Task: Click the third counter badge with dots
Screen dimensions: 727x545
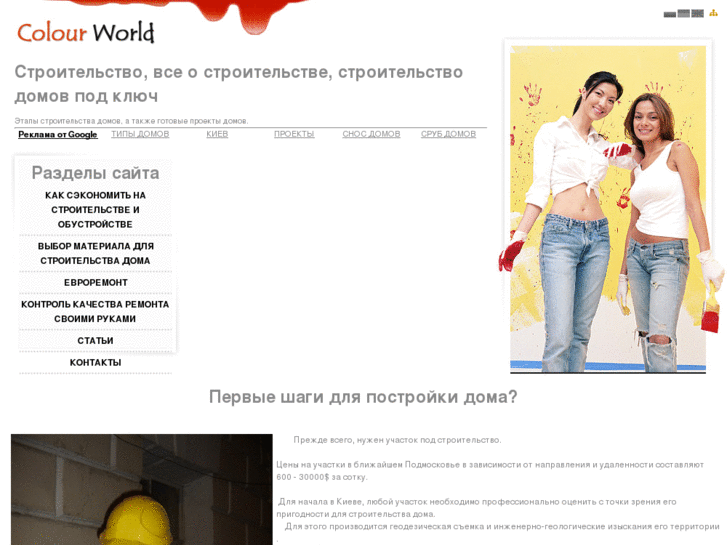Action: point(697,14)
